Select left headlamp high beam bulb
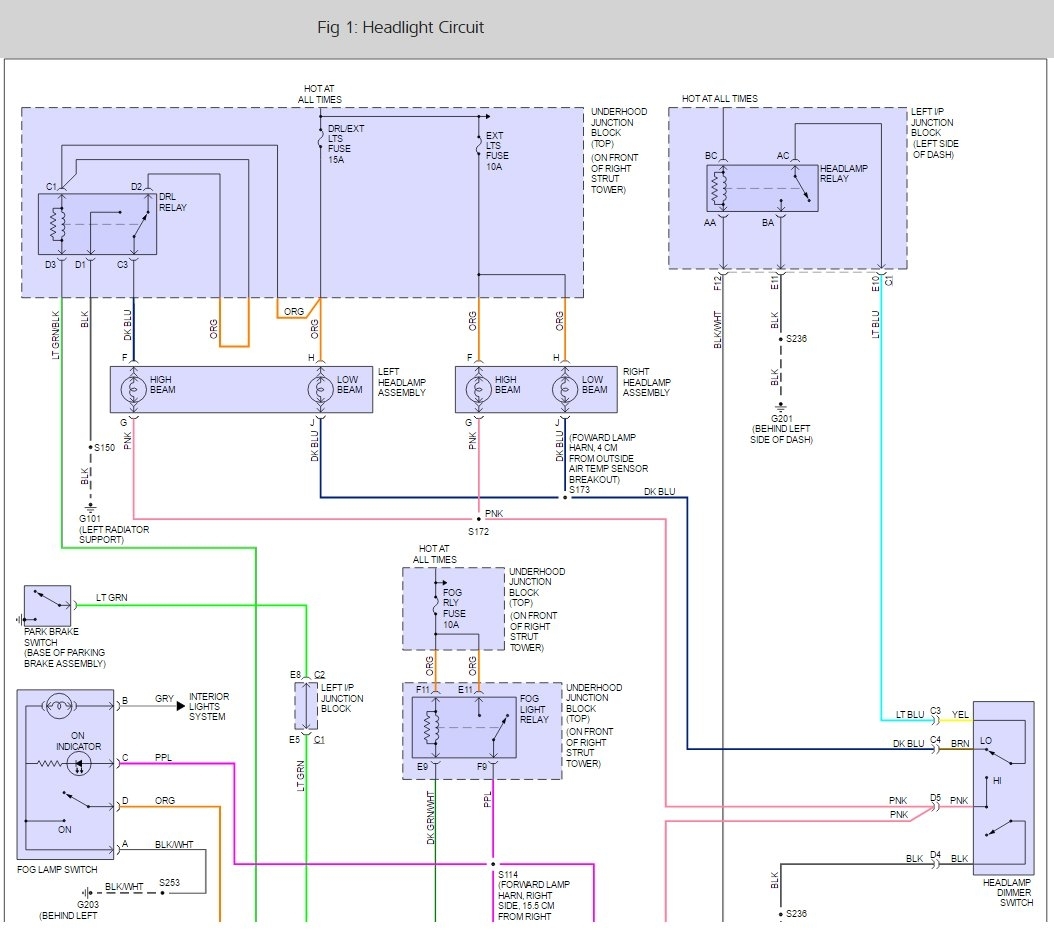Image resolution: width=1054 pixels, height=930 pixels. (x=132, y=390)
